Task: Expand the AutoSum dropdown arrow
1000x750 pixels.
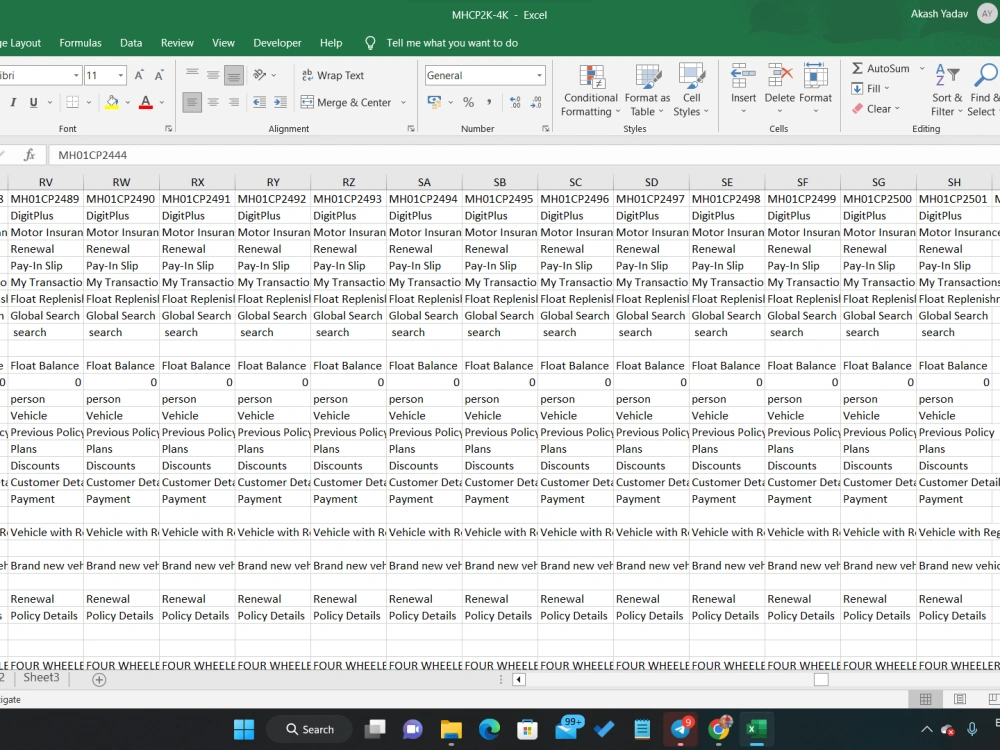Action: pyautogui.click(x=922, y=68)
